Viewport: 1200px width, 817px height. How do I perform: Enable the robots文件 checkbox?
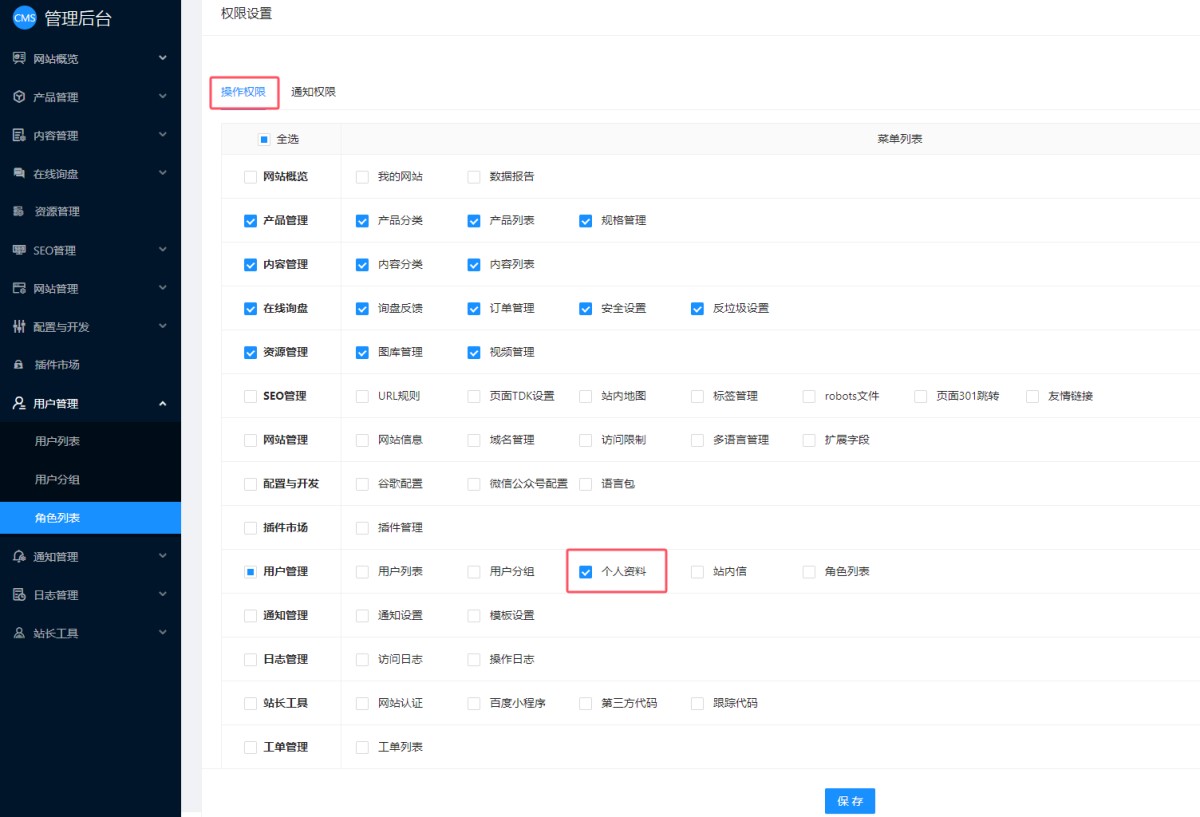tap(809, 396)
